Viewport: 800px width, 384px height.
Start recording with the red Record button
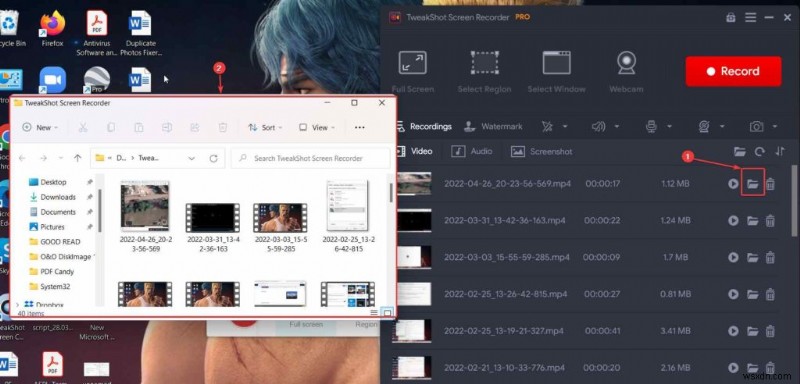pyautogui.click(x=733, y=71)
